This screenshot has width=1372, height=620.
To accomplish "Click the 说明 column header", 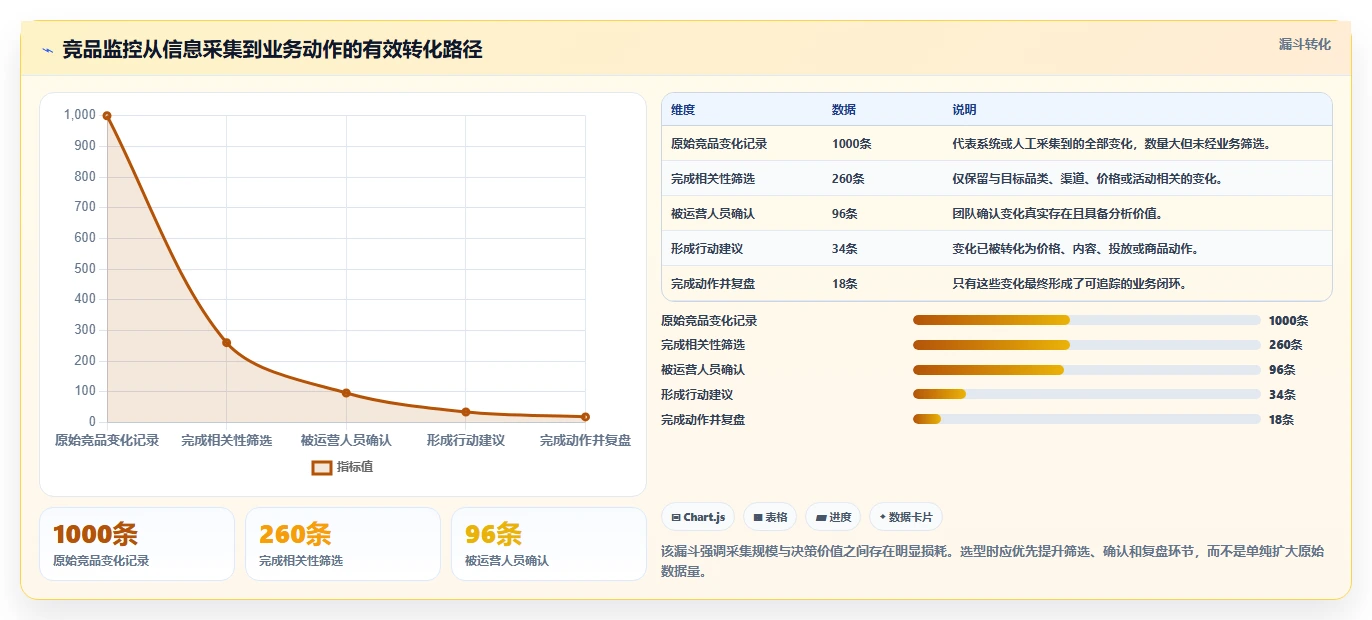I will click(965, 110).
